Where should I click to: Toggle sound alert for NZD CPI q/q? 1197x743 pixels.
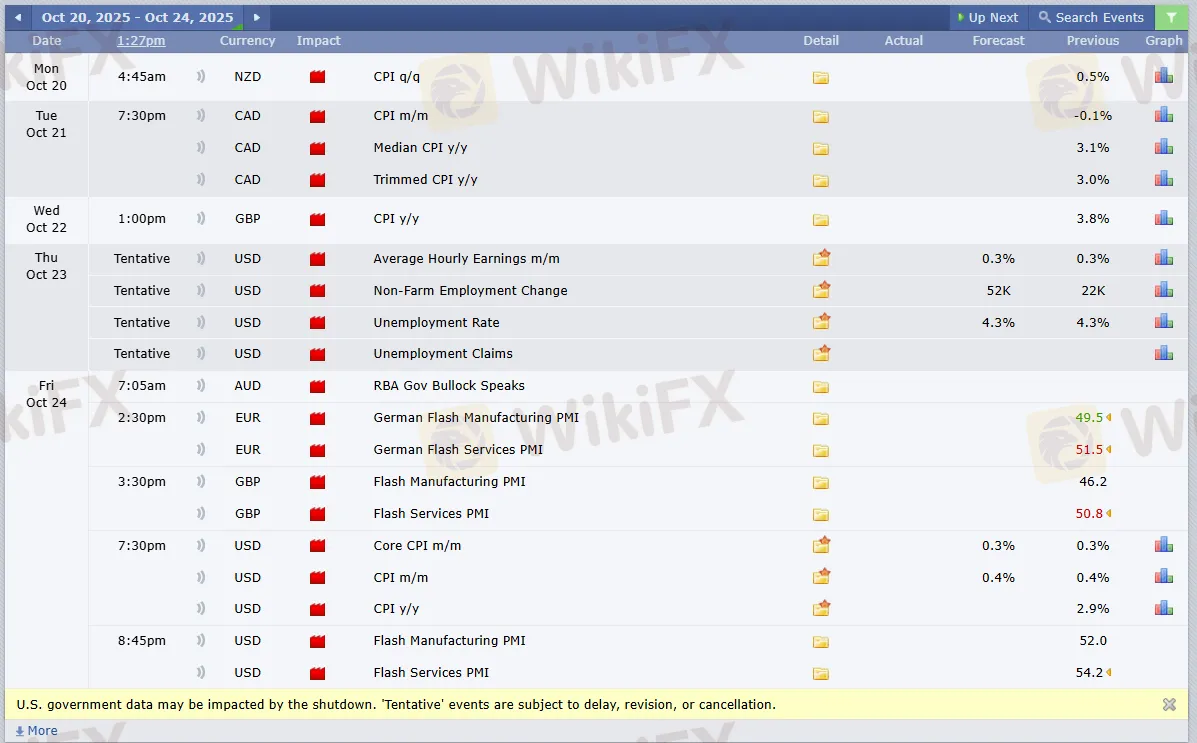[x=201, y=77]
